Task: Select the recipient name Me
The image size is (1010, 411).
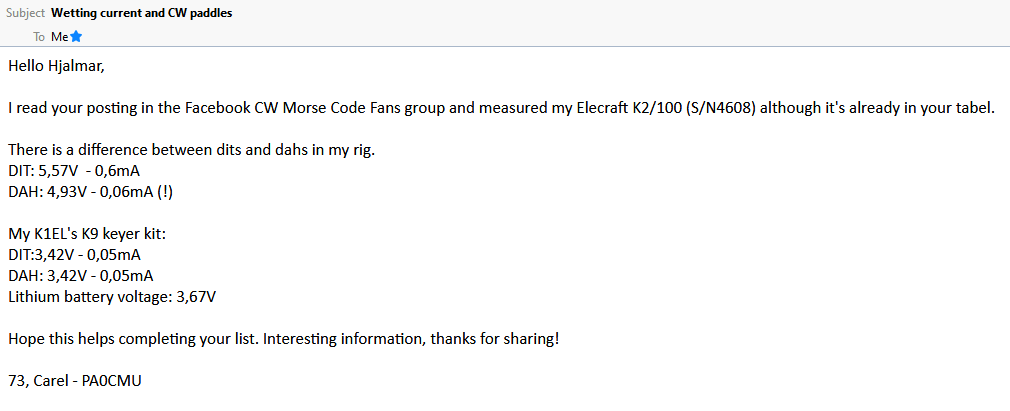Action: pos(59,37)
